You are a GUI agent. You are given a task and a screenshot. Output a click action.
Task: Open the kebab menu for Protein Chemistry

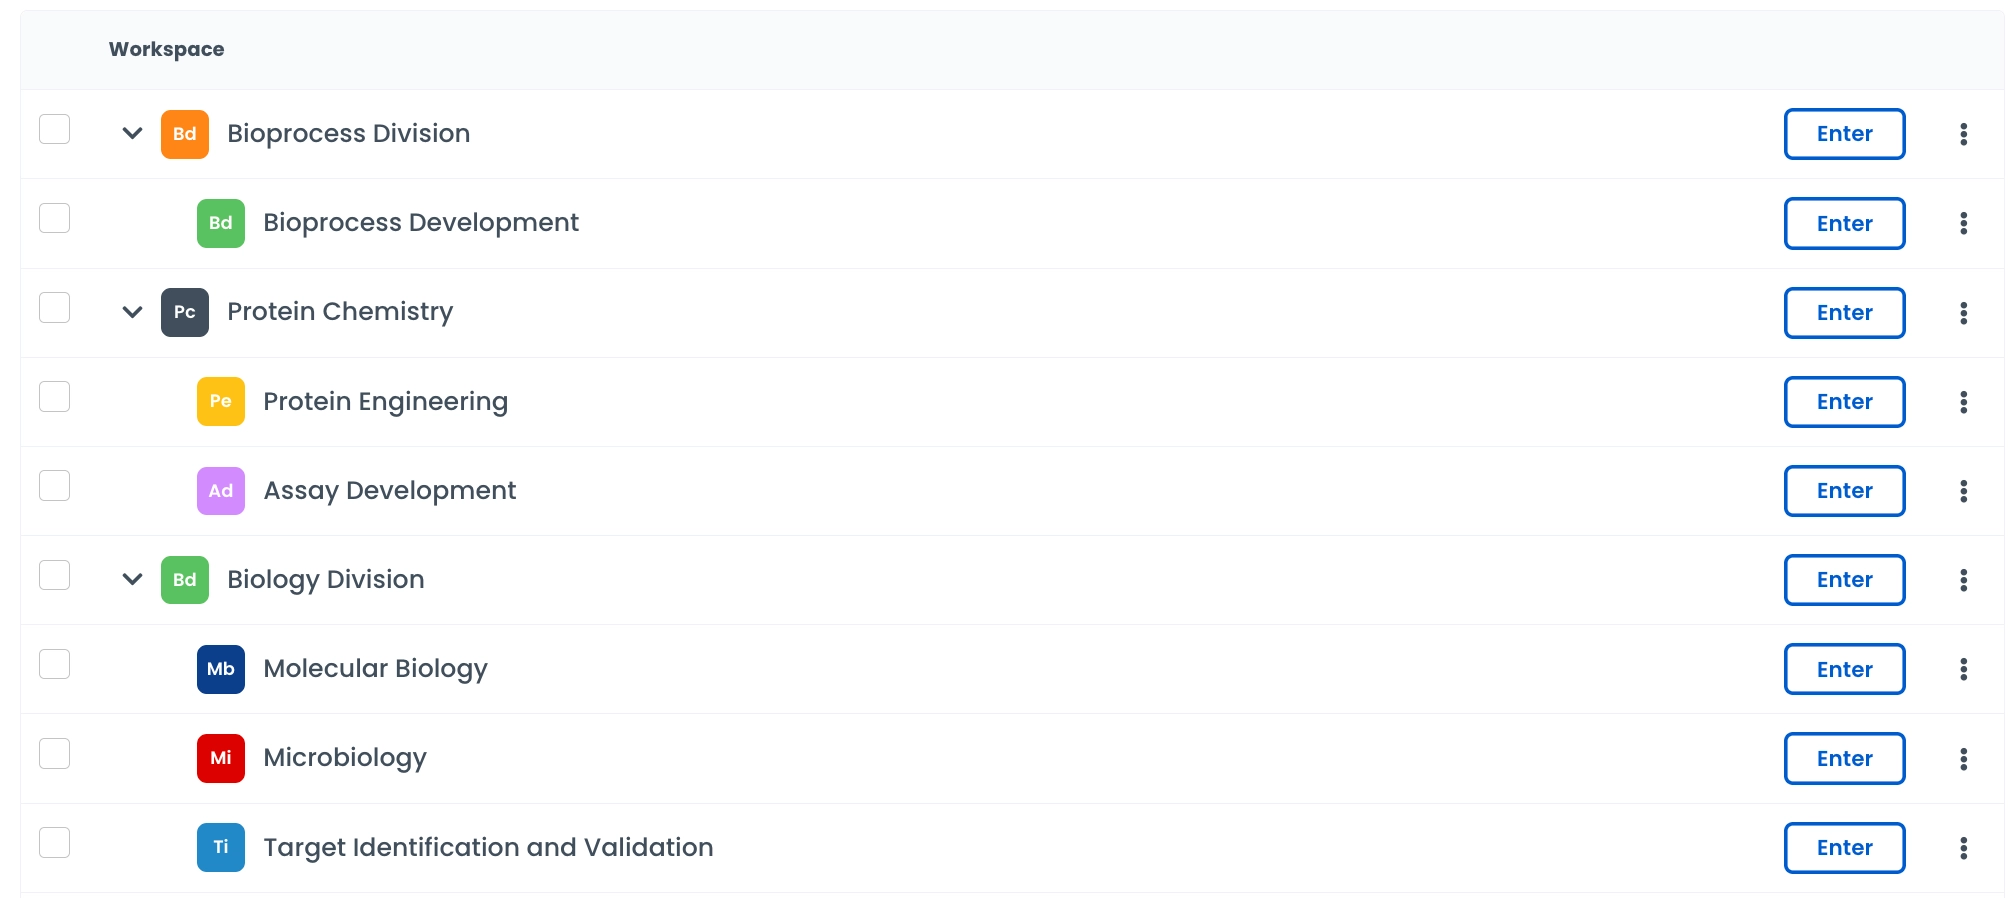point(1963,313)
